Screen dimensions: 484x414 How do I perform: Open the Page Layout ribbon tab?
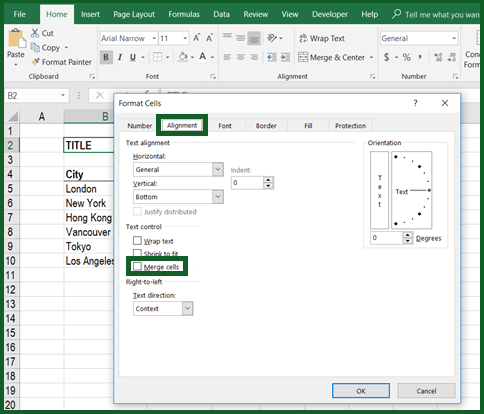point(134,14)
